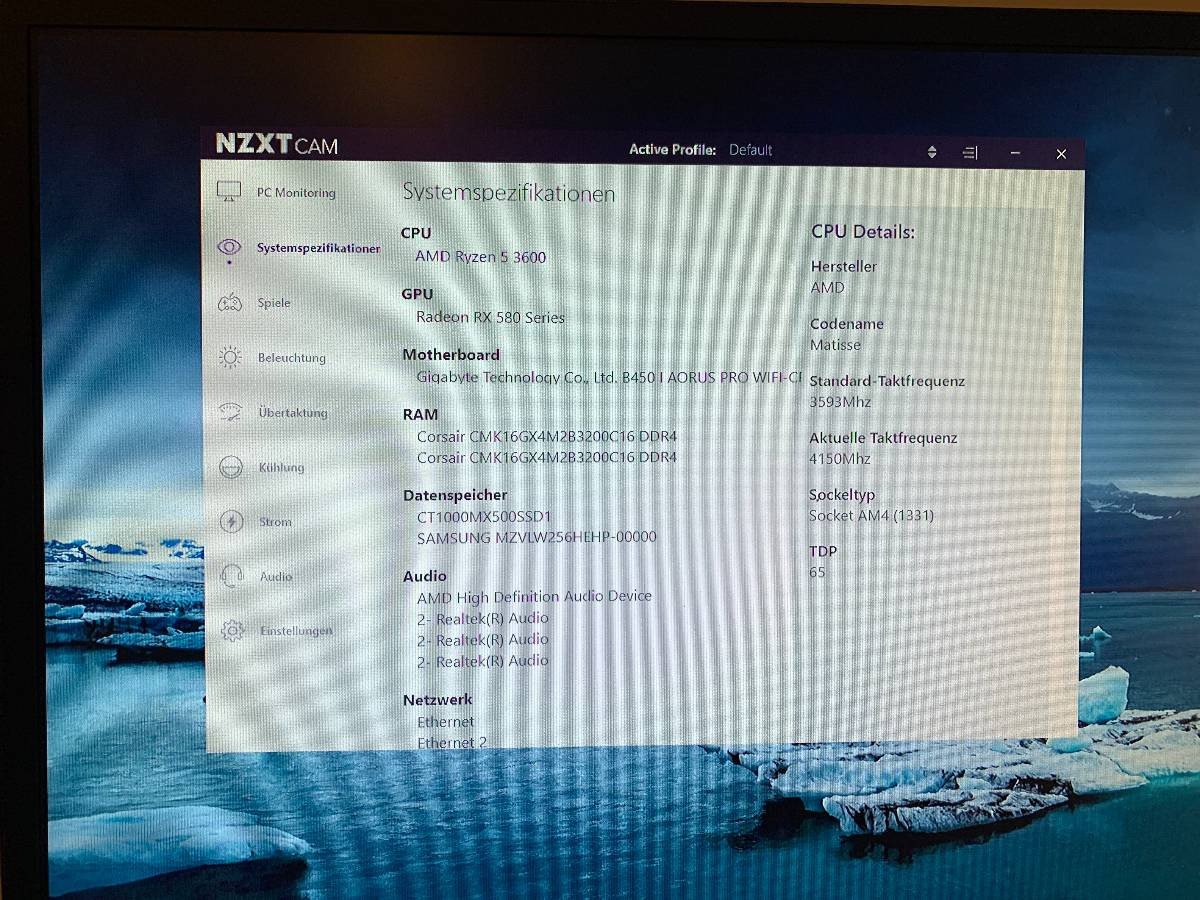Select the SAMSUNG MZVLW256HEHP-00000 entry
The width and height of the screenshot is (1200, 900).
tap(537, 537)
